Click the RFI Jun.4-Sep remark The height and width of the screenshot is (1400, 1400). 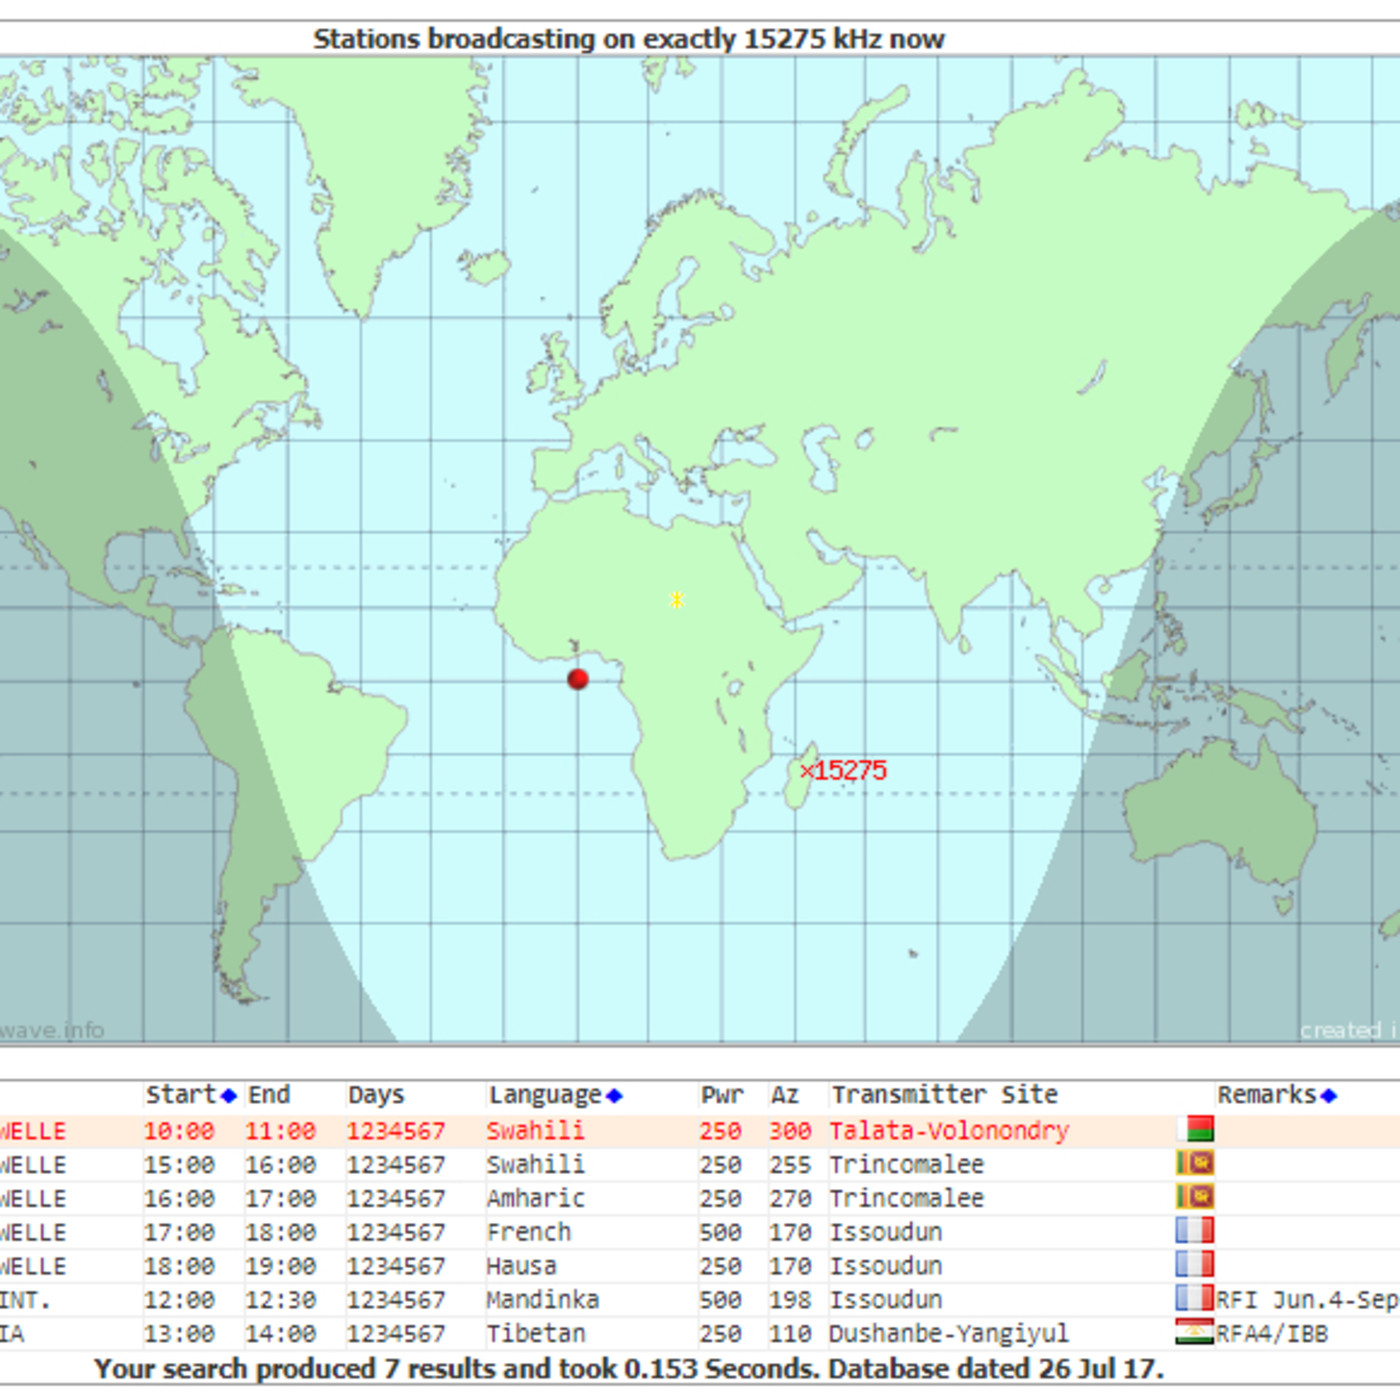click(x=1307, y=1300)
